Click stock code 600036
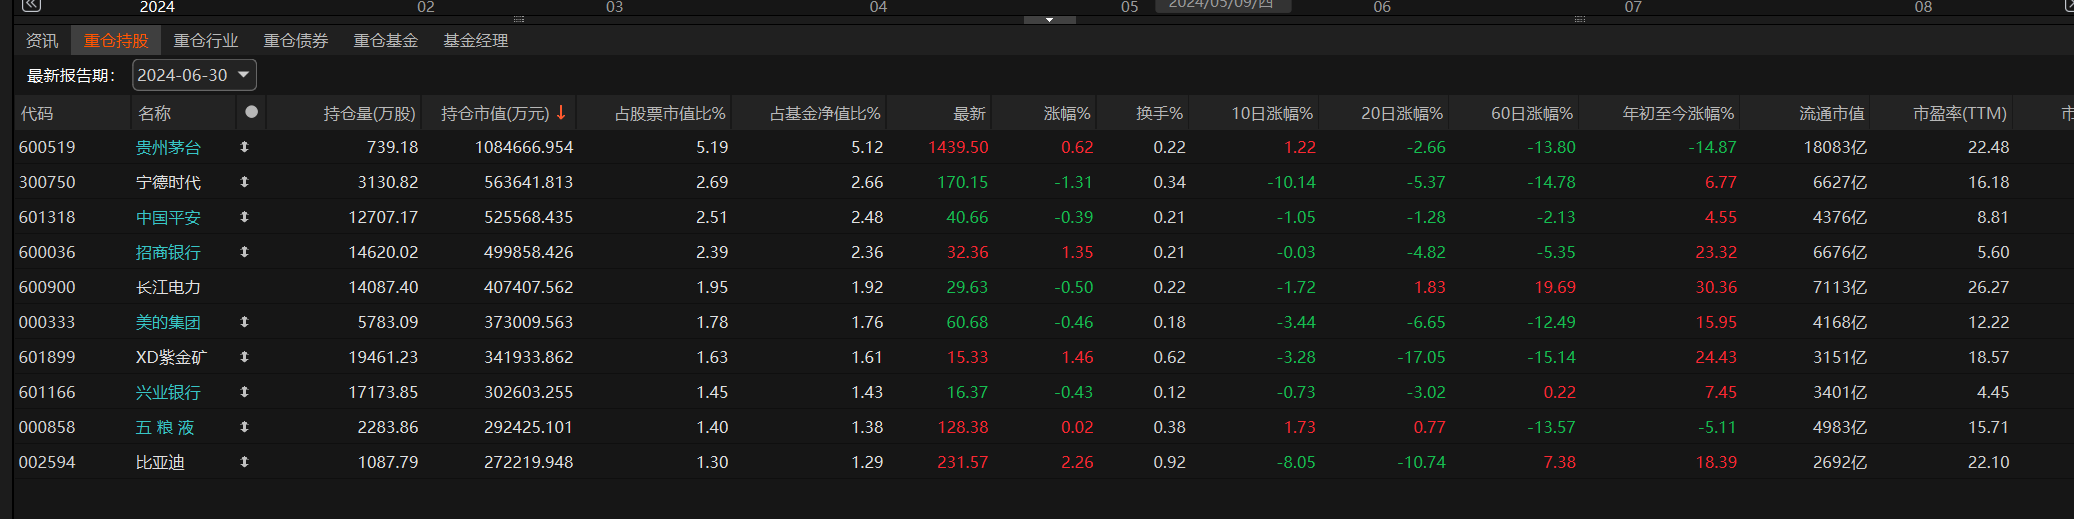 47,252
